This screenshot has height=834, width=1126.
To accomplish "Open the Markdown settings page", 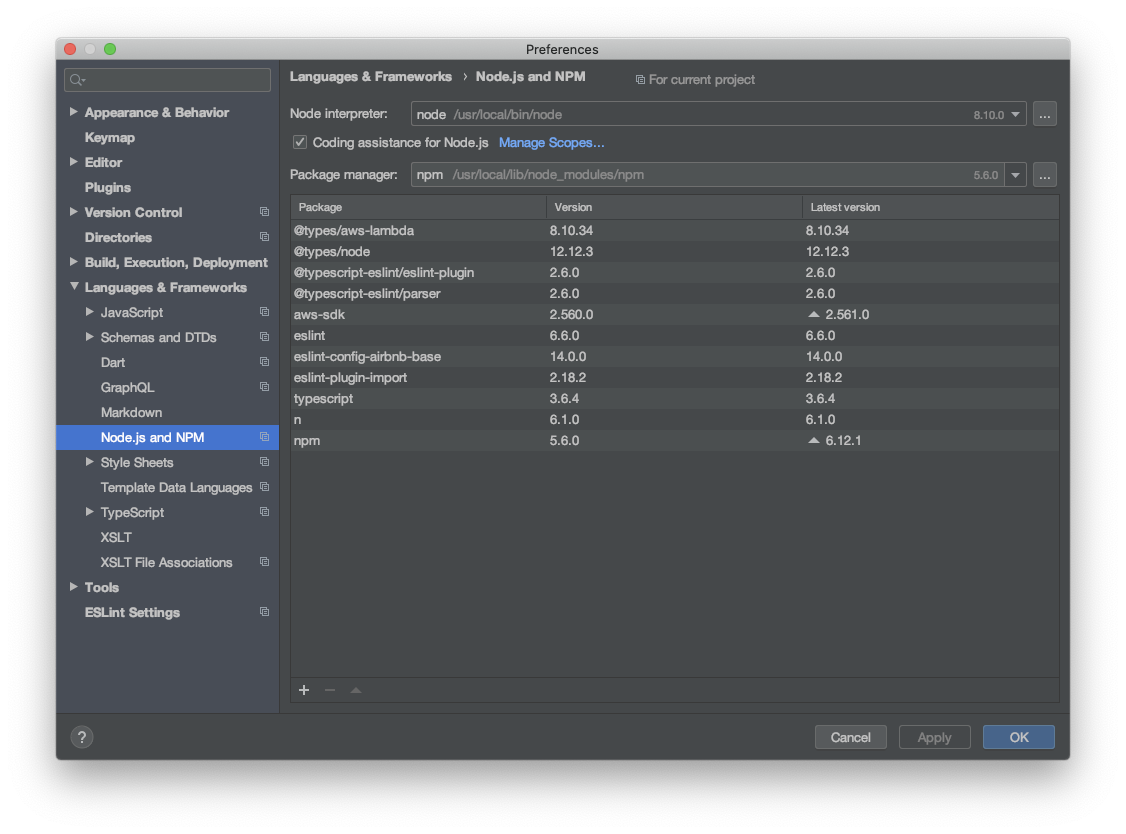I will click(x=131, y=412).
